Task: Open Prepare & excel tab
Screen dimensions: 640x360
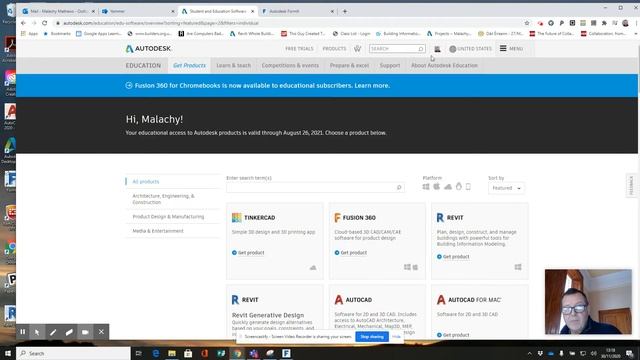Action: pos(349,65)
